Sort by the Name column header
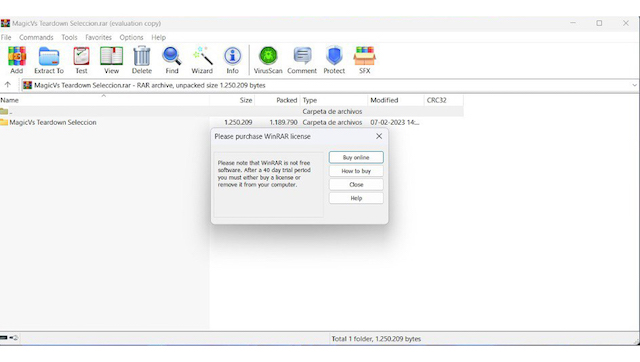Screen dimensions: 640x362 104,100
